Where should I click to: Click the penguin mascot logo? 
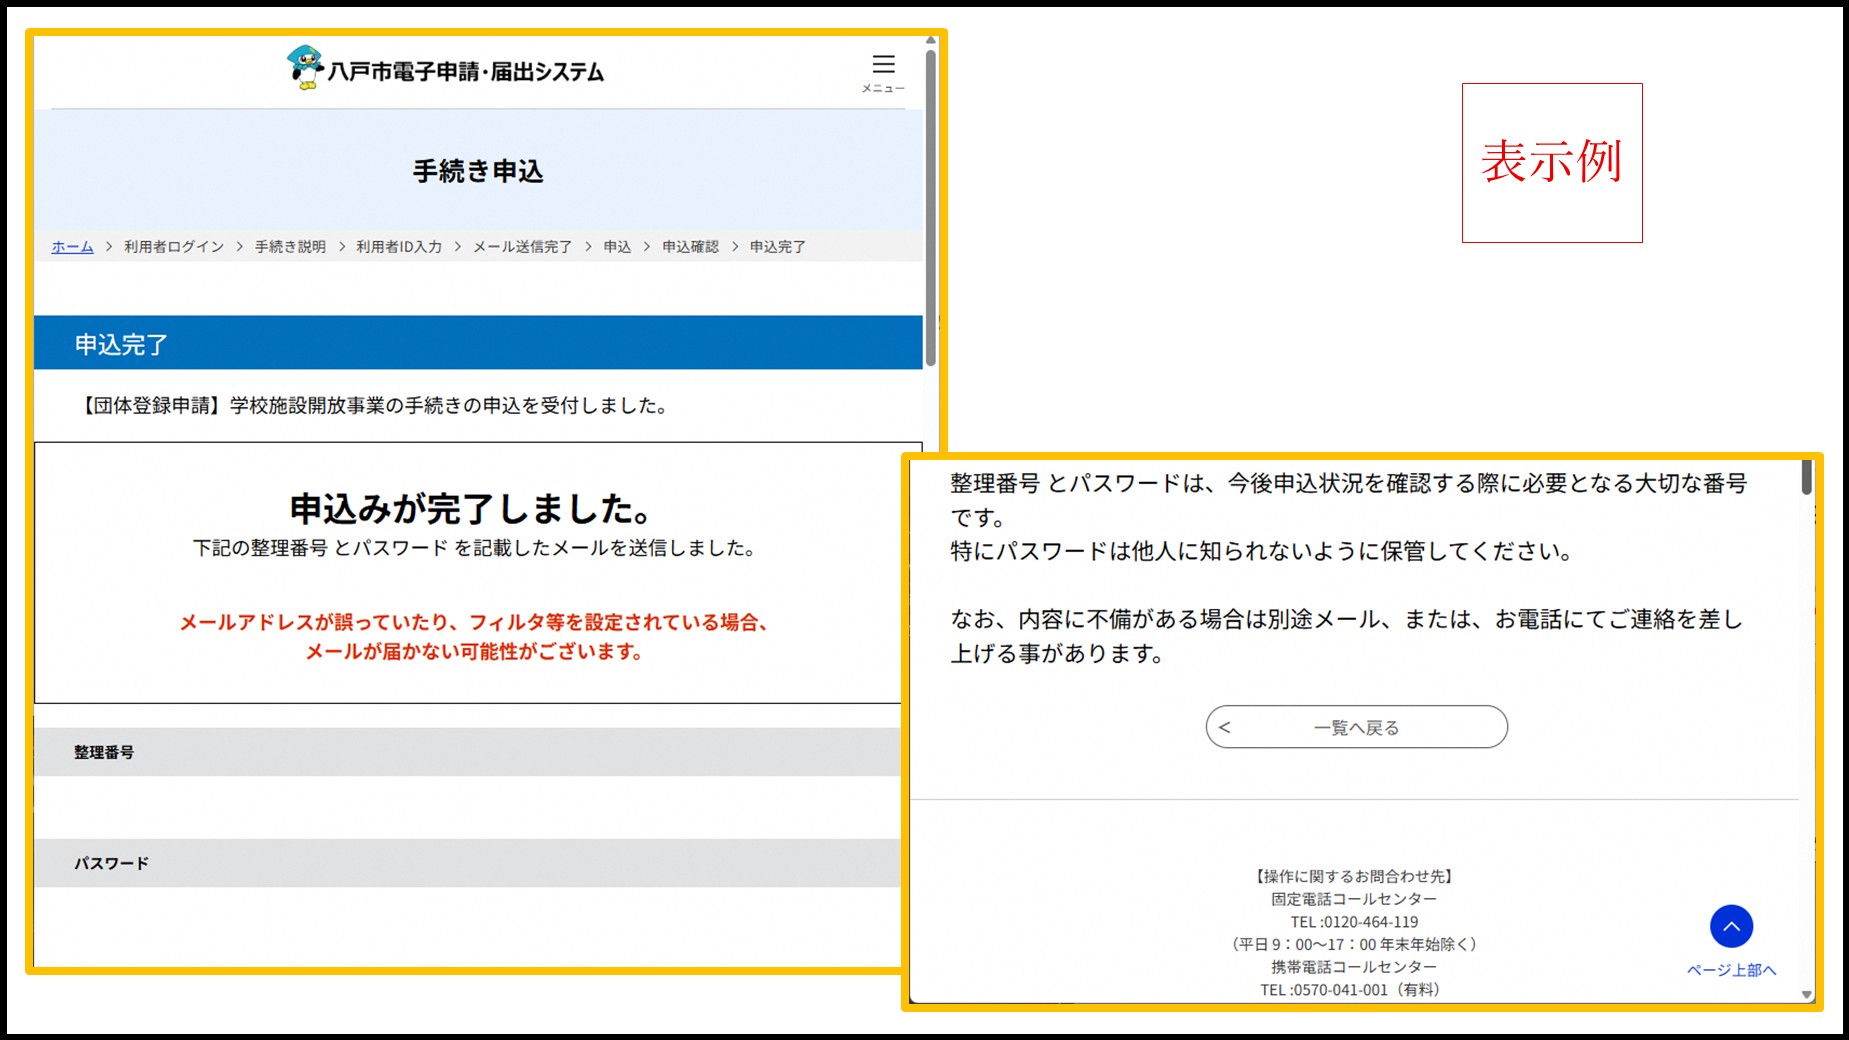click(303, 68)
